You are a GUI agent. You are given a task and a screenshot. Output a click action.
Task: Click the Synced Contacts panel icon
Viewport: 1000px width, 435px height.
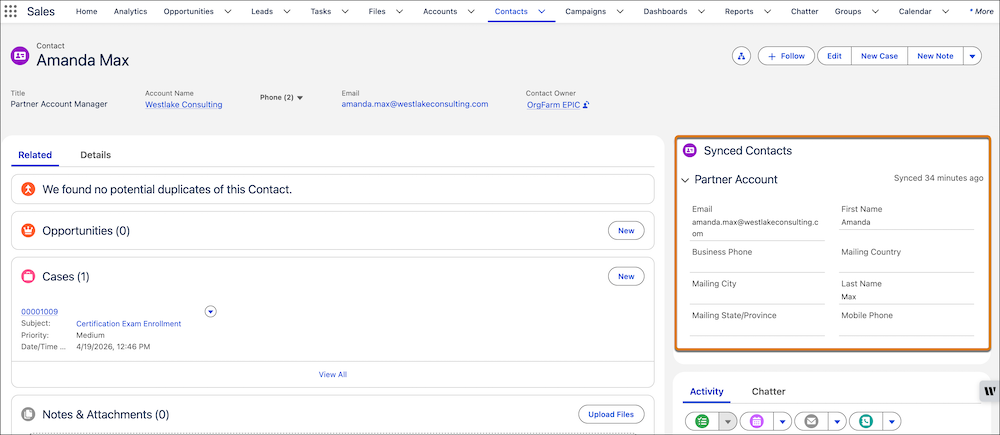click(x=689, y=151)
